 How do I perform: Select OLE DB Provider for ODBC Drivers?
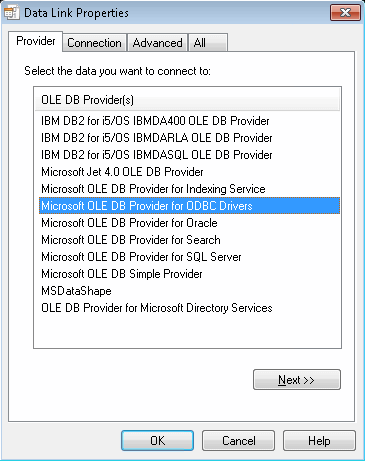pos(189,206)
